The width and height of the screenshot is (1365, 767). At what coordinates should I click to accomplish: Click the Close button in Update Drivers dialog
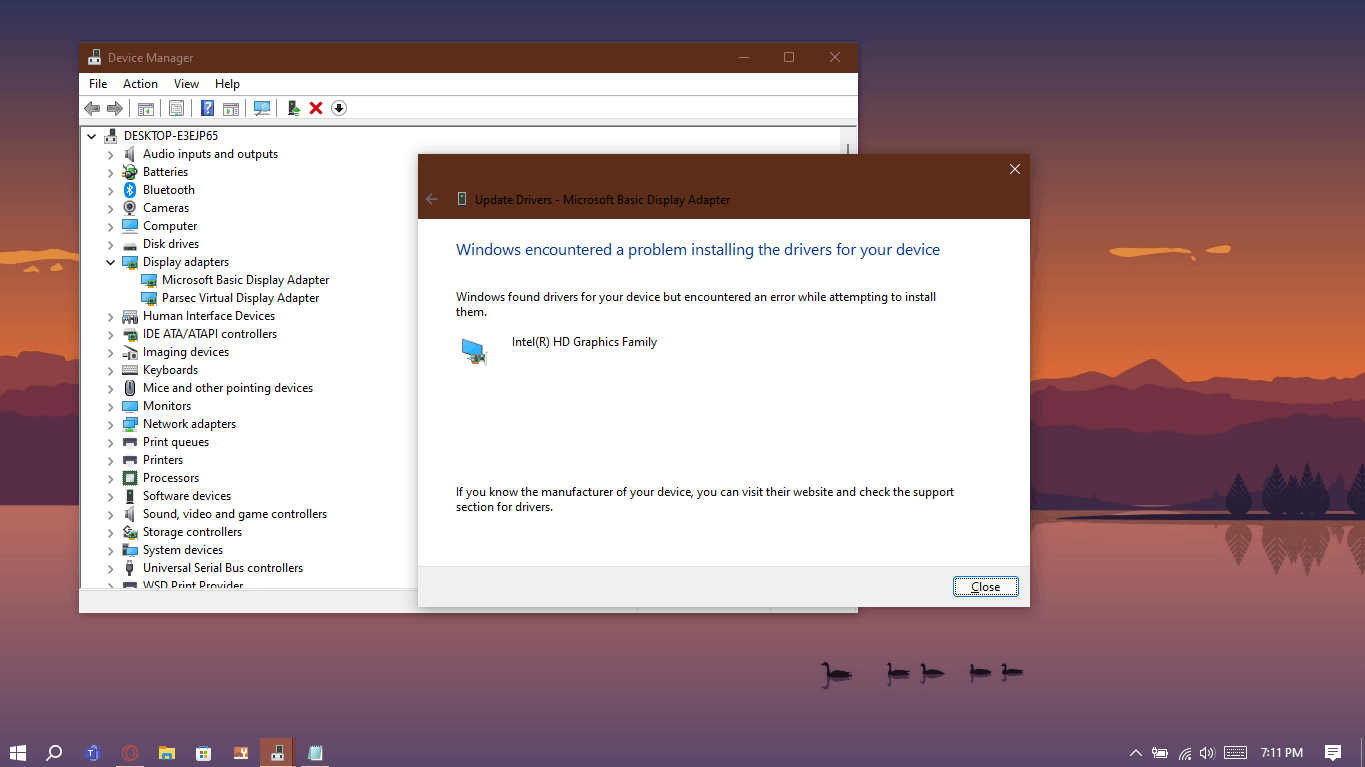pos(986,587)
